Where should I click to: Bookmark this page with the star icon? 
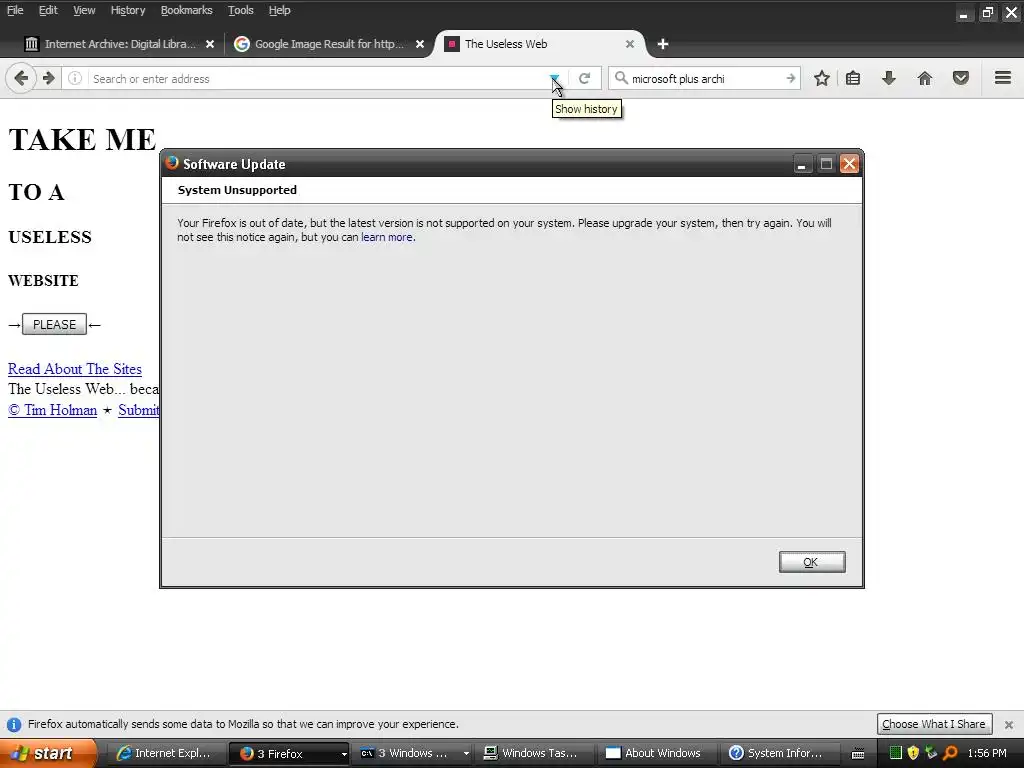(822, 78)
